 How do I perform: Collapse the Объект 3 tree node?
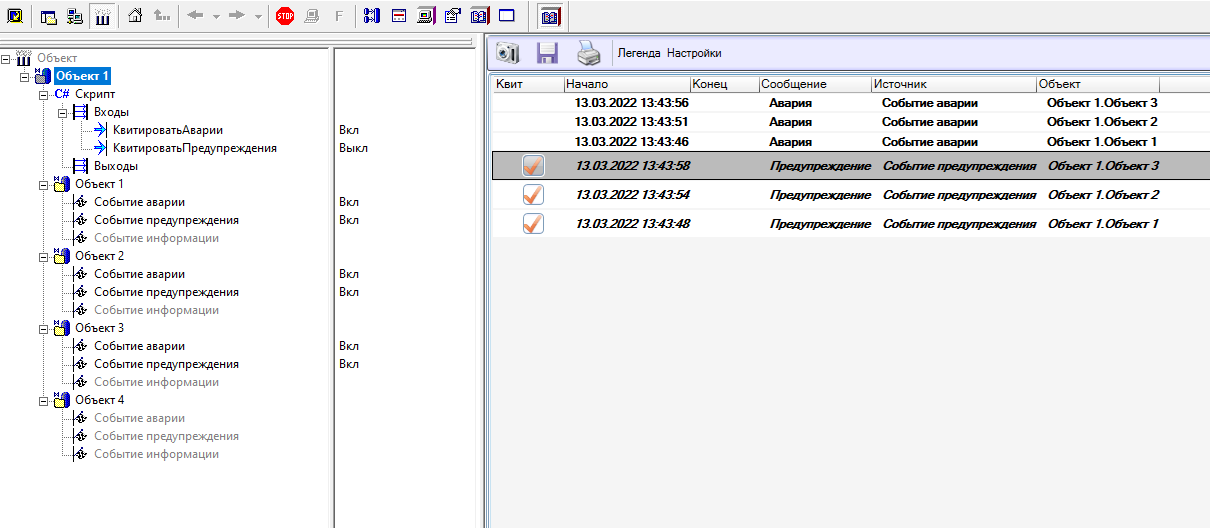43,328
